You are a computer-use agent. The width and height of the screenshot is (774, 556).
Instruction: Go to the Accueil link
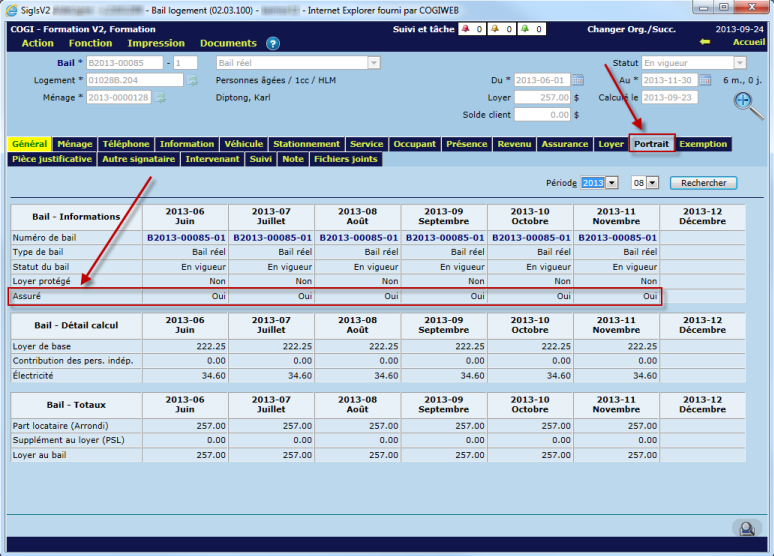coord(748,42)
